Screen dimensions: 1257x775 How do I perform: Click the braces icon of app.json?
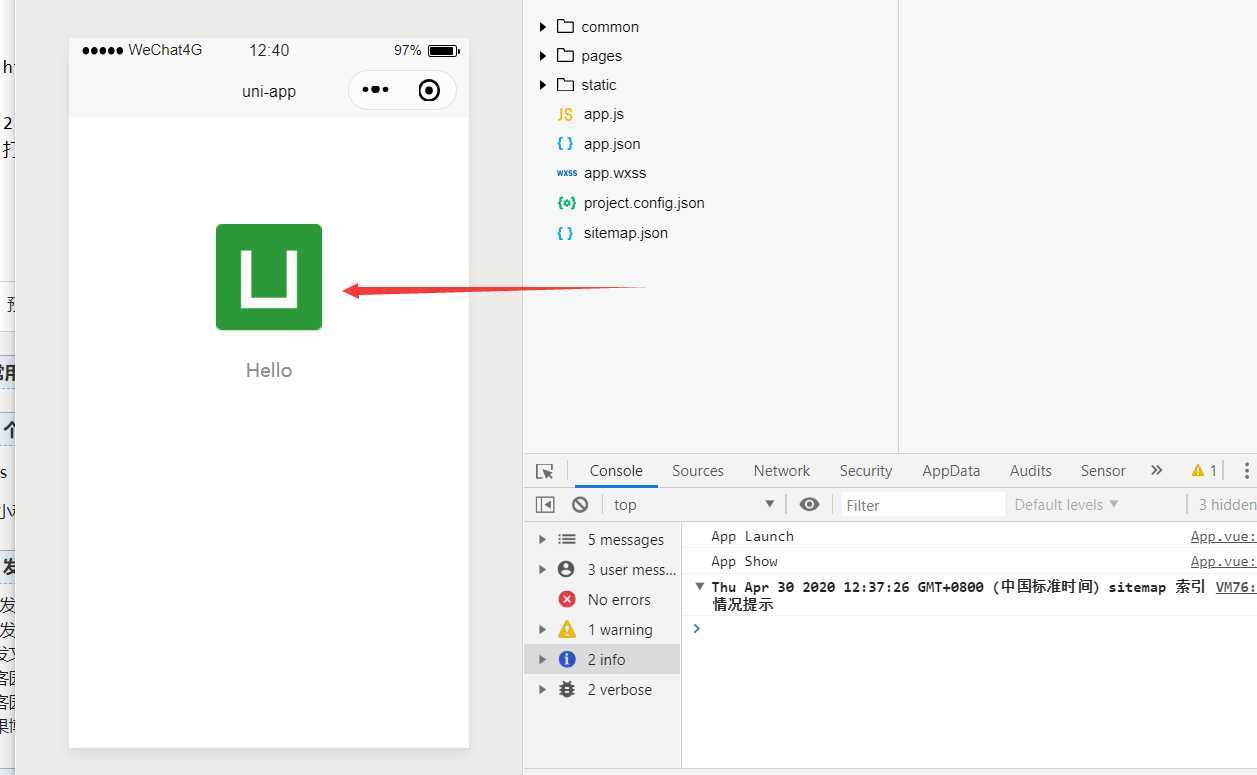click(x=565, y=144)
